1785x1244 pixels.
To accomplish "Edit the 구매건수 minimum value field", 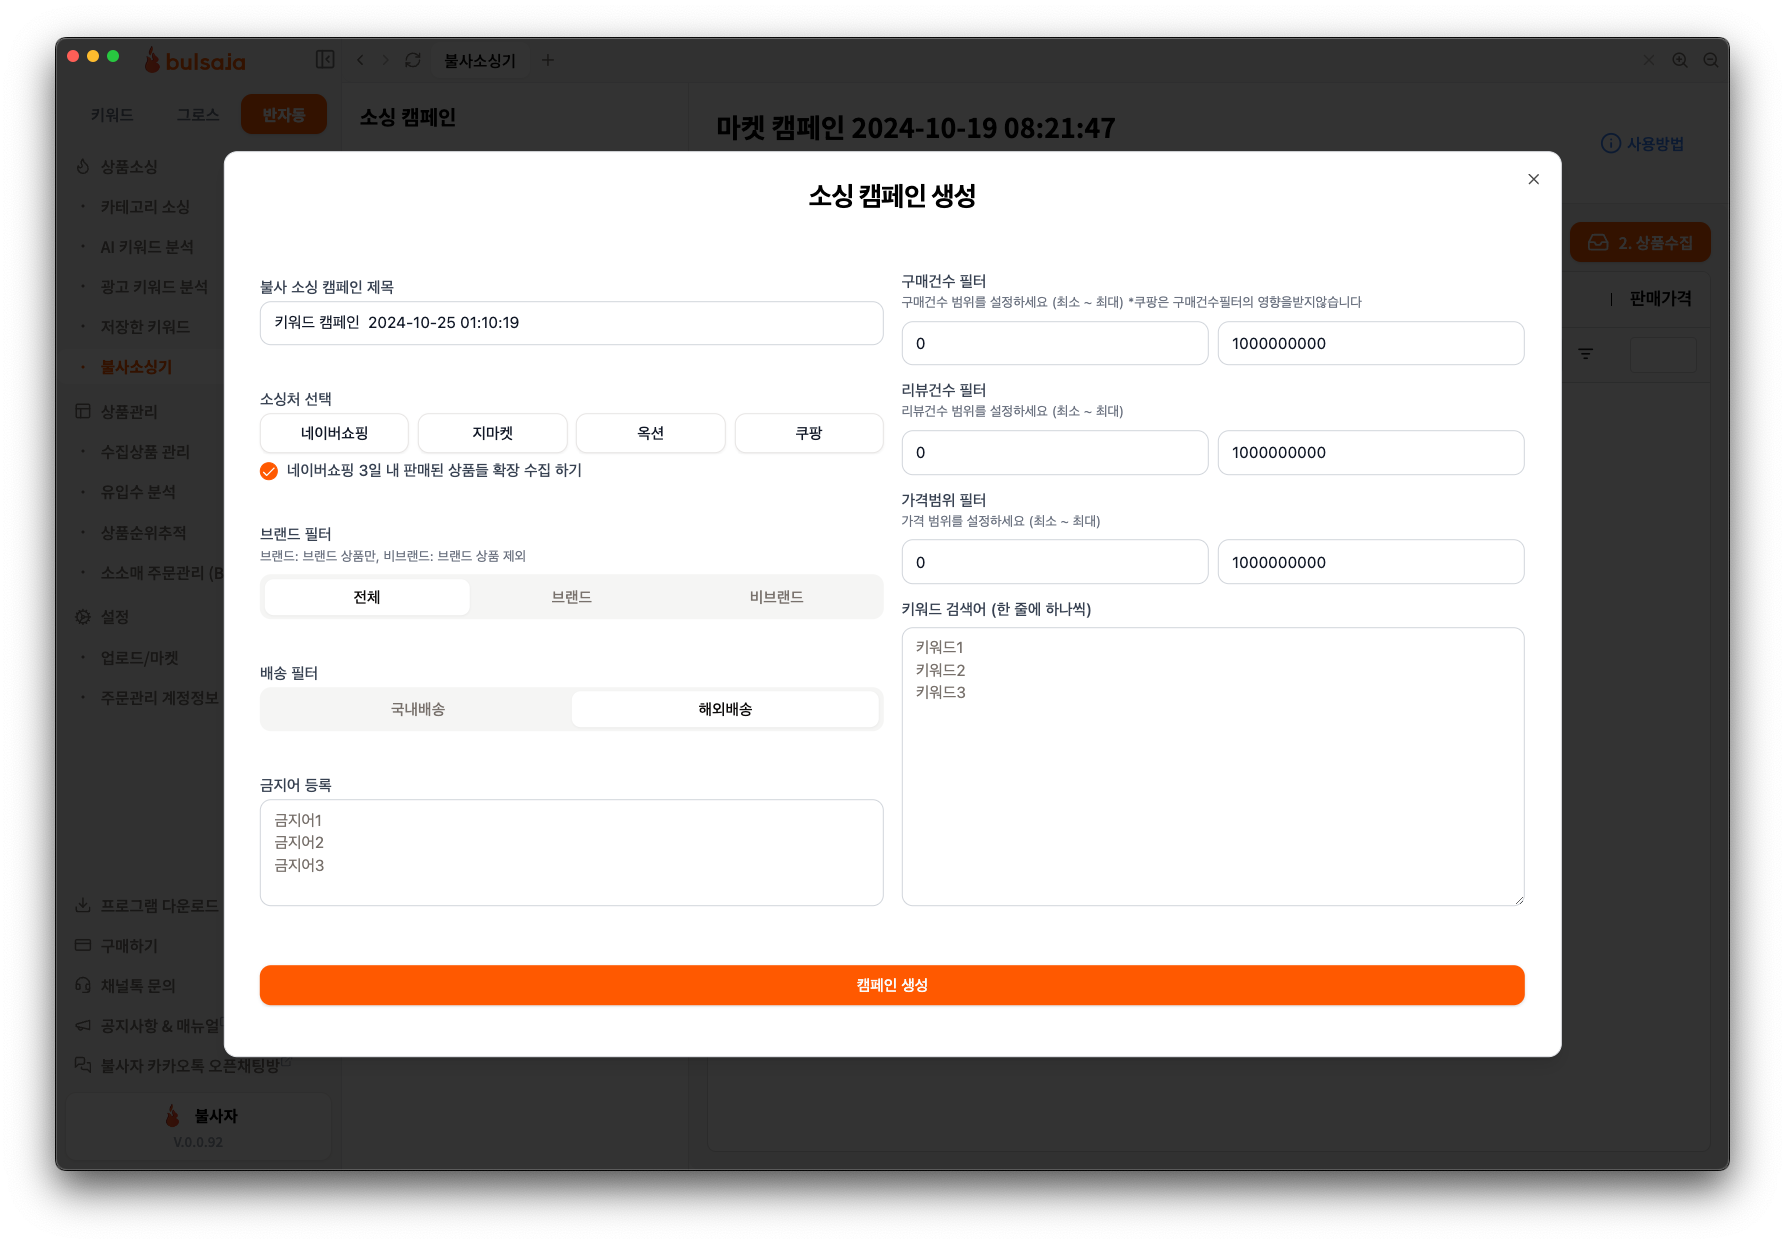I will (1055, 343).
